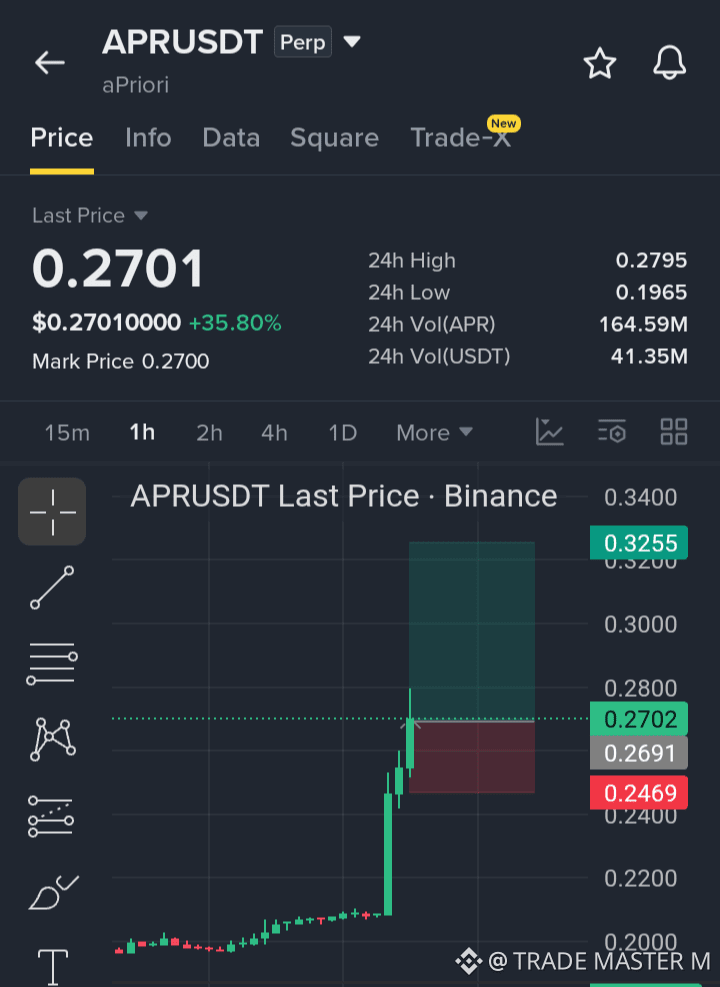Viewport: 720px width, 987px height.
Task: Click the aPriori token name
Action: pyautogui.click(x=135, y=85)
